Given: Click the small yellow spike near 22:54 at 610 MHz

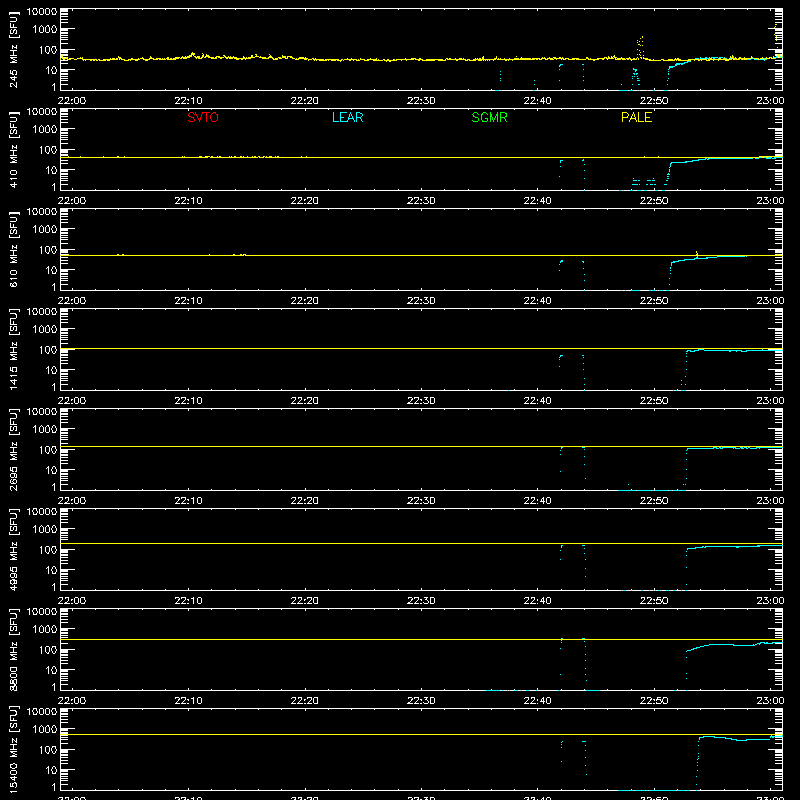Looking at the screenshot, I should point(697,254).
